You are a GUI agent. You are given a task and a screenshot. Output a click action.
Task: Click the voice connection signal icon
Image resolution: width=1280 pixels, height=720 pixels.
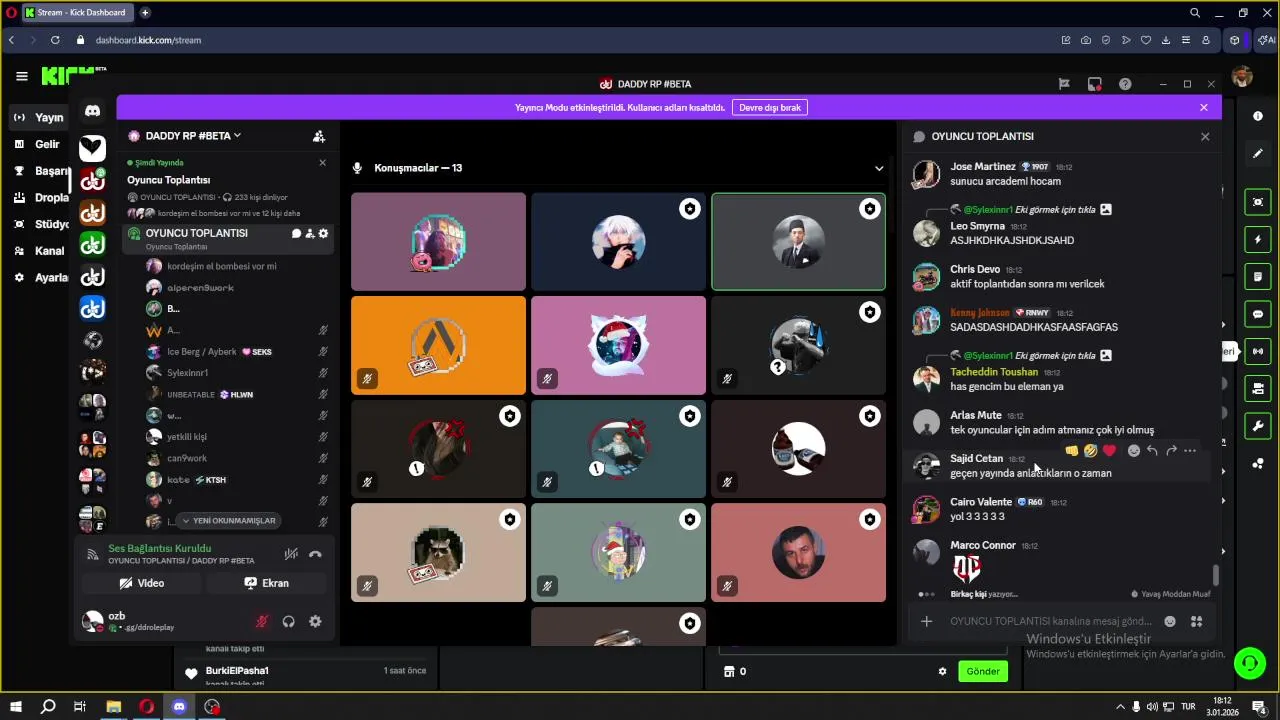tap(92, 554)
